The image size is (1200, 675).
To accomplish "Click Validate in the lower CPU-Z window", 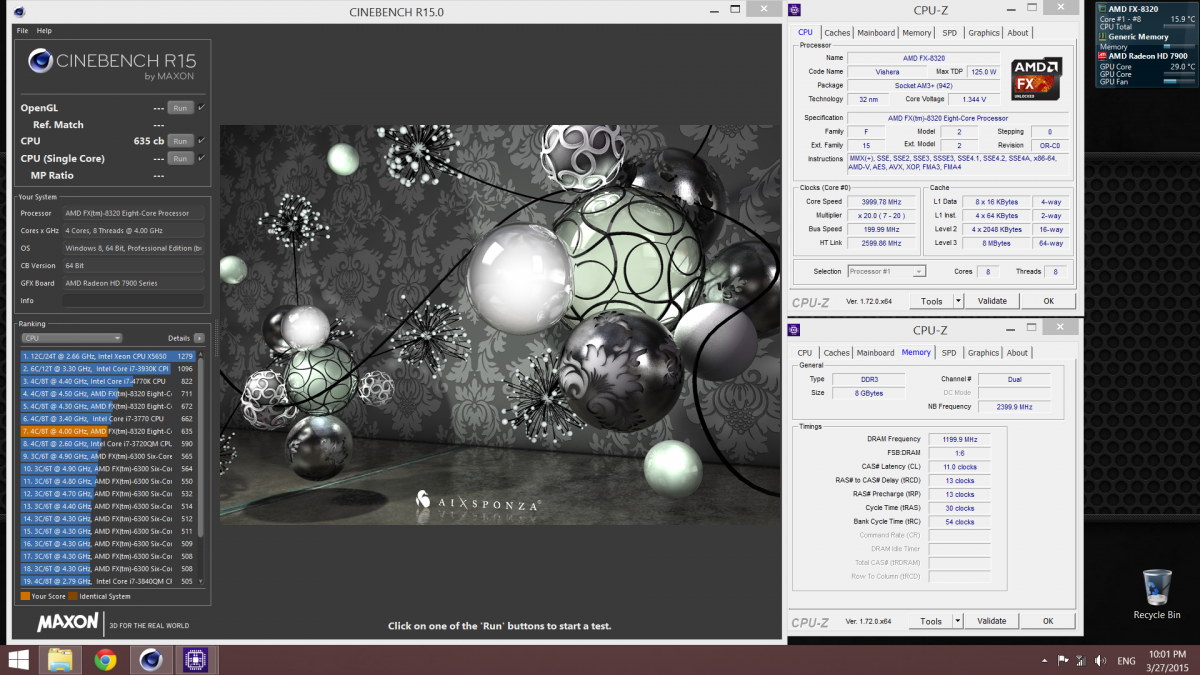I will [992, 621].
